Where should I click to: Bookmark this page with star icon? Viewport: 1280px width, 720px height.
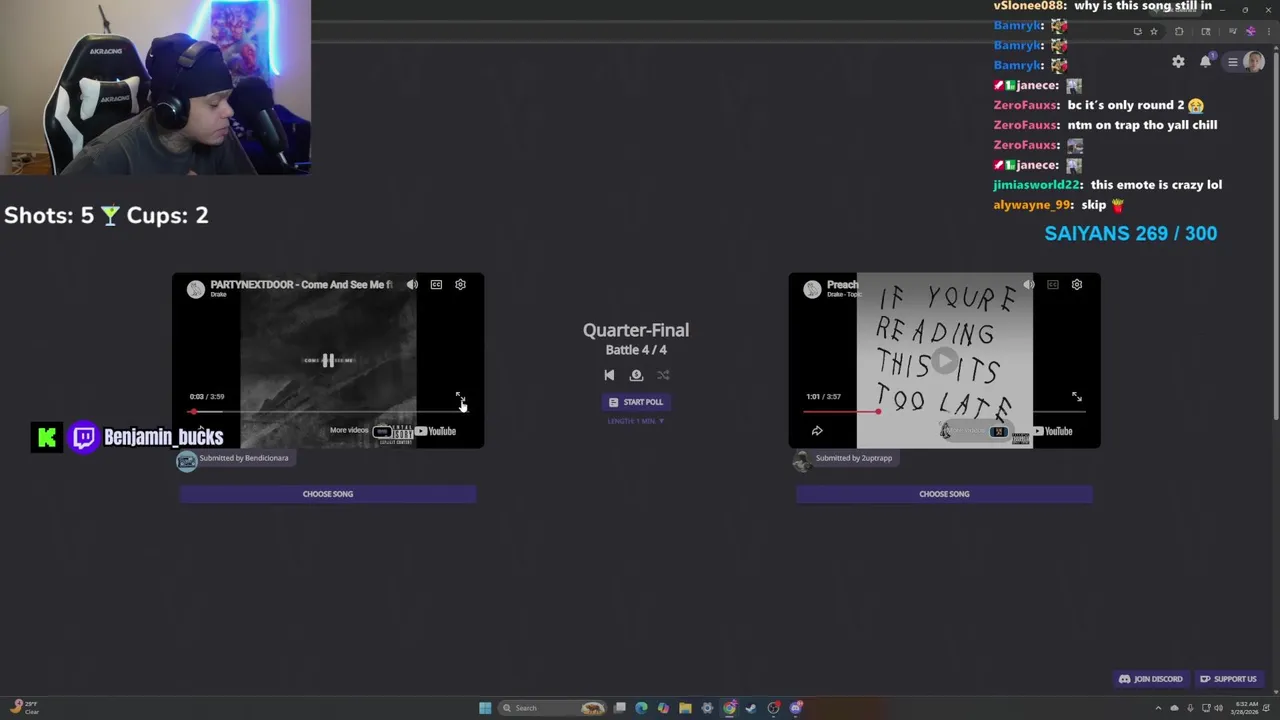1153,31
